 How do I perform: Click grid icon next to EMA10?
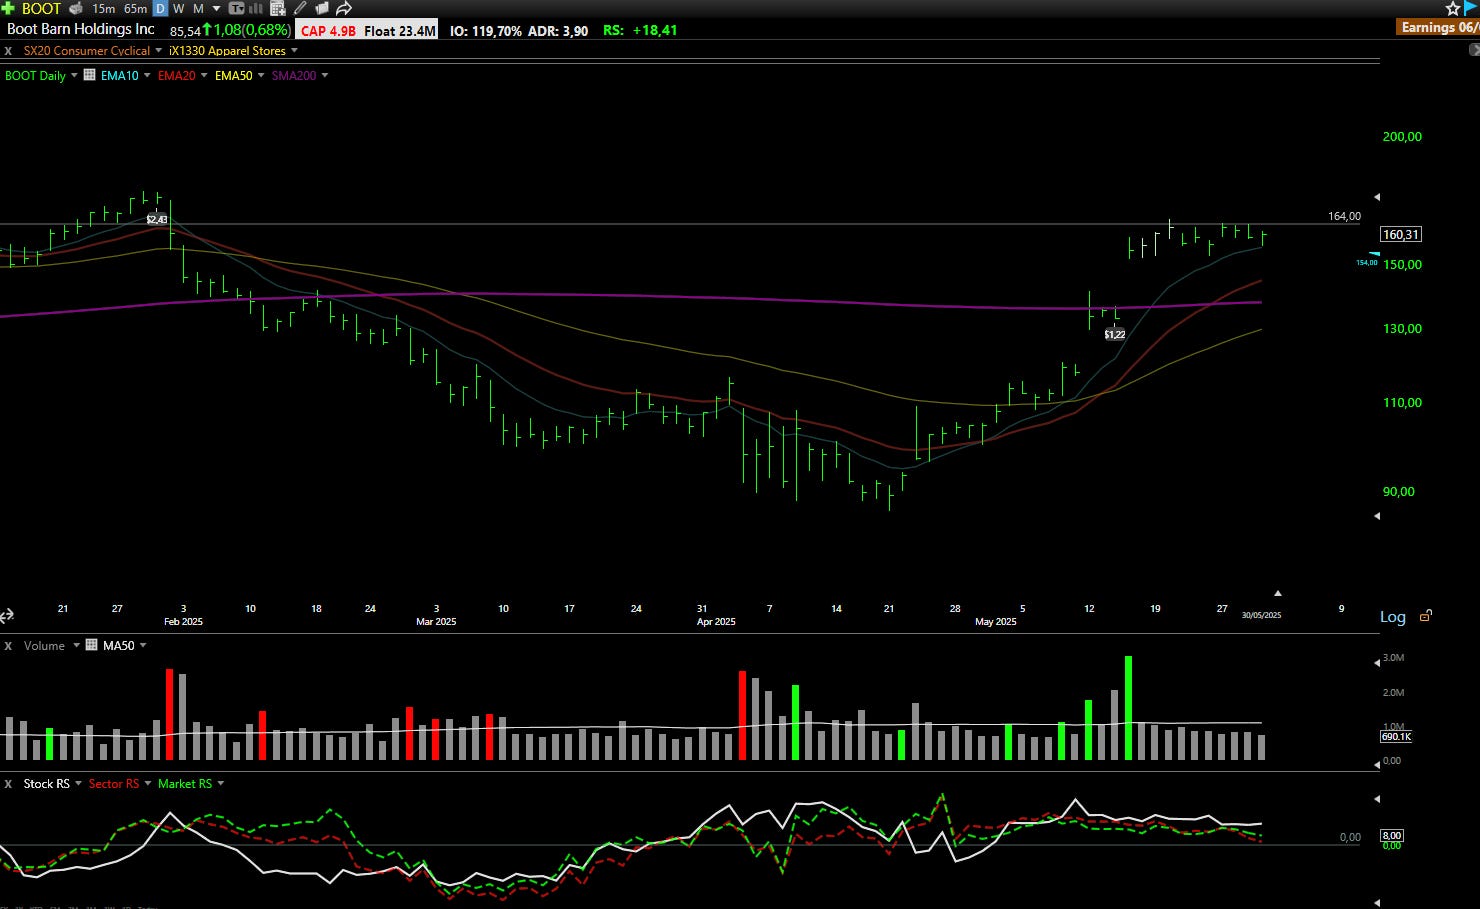[90, 75]
